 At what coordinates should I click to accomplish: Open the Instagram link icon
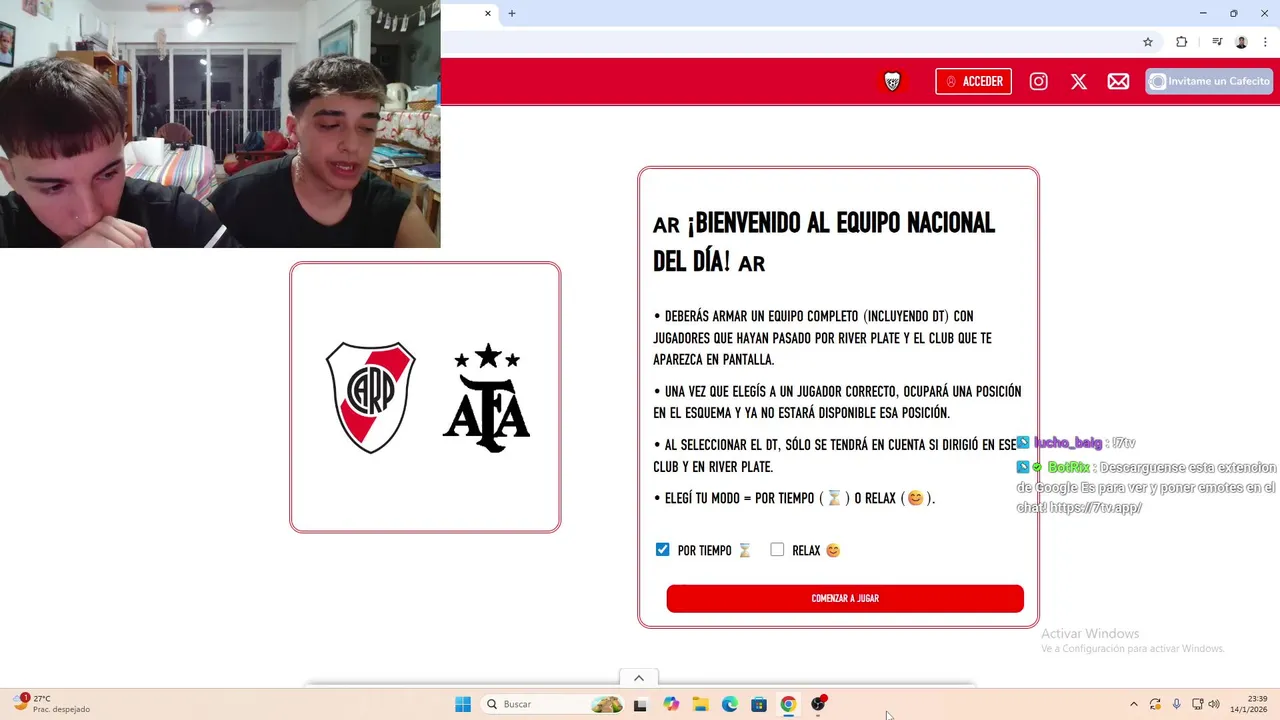pyautogui.click(x=1039, y=82)
